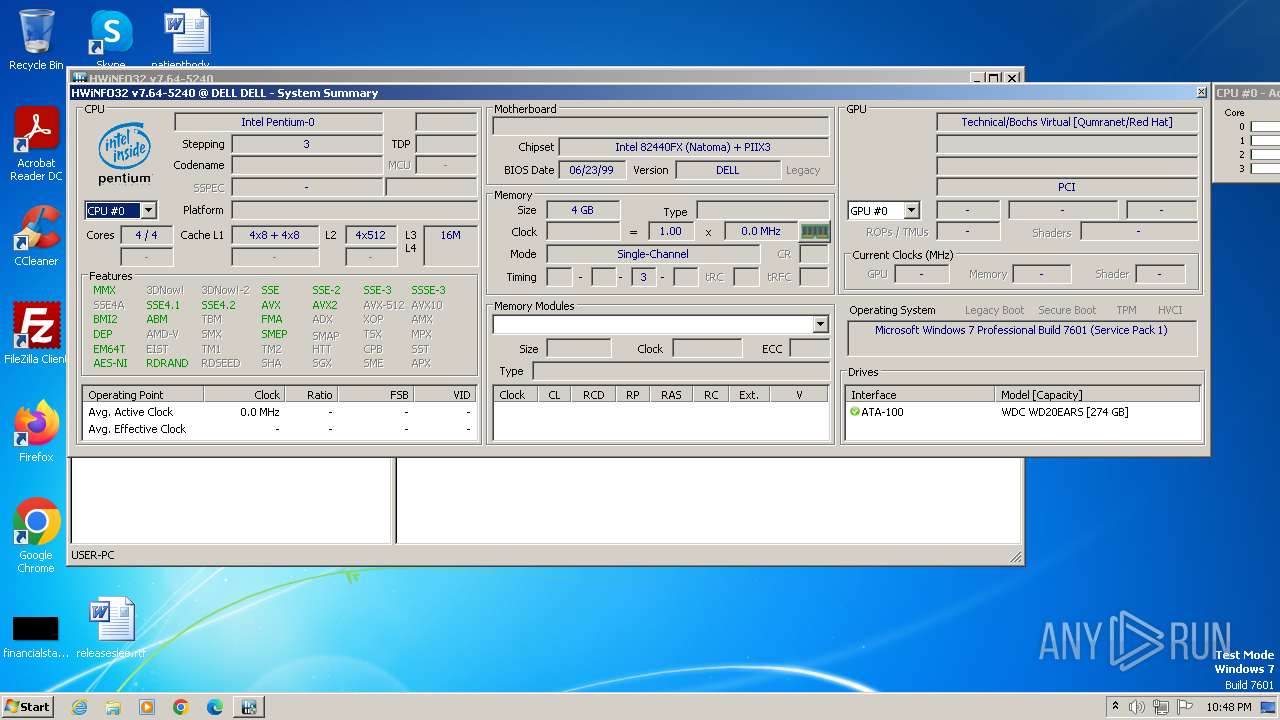This screenshot has height=720, width=1280.
Task: Click the BIOS Date value 06/23/99
Action: [592, 170]
